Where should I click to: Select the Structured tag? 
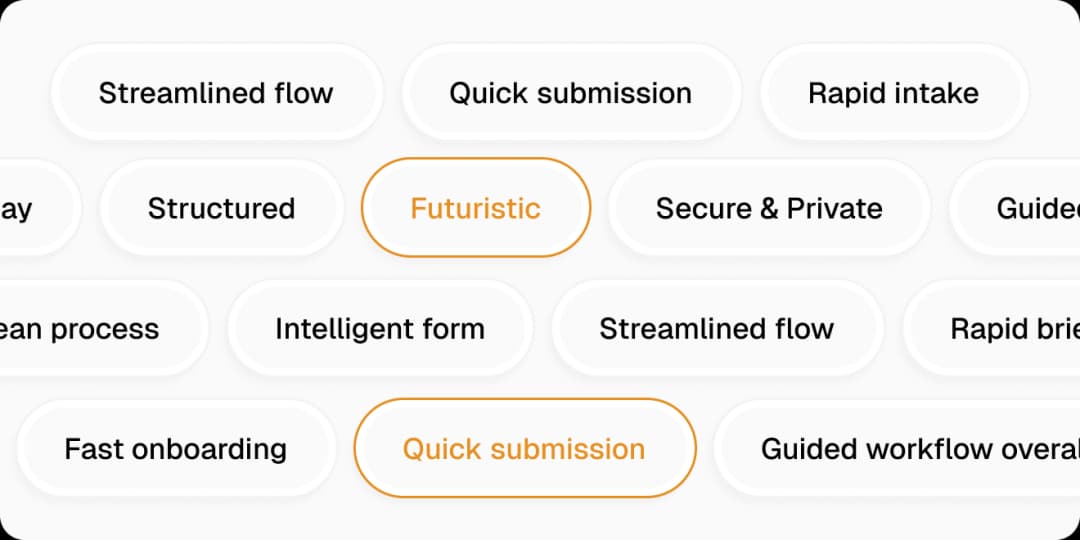221,208
